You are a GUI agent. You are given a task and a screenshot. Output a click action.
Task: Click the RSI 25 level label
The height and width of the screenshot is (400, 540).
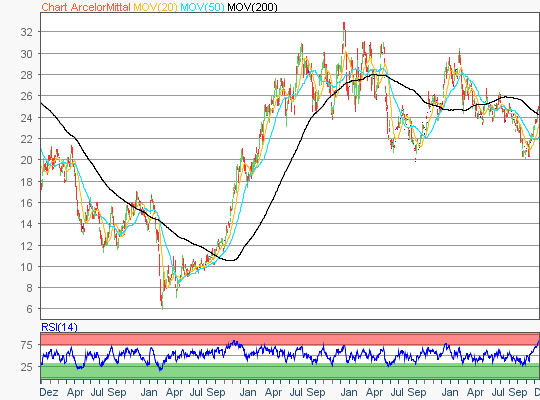(x=27, y=367)
